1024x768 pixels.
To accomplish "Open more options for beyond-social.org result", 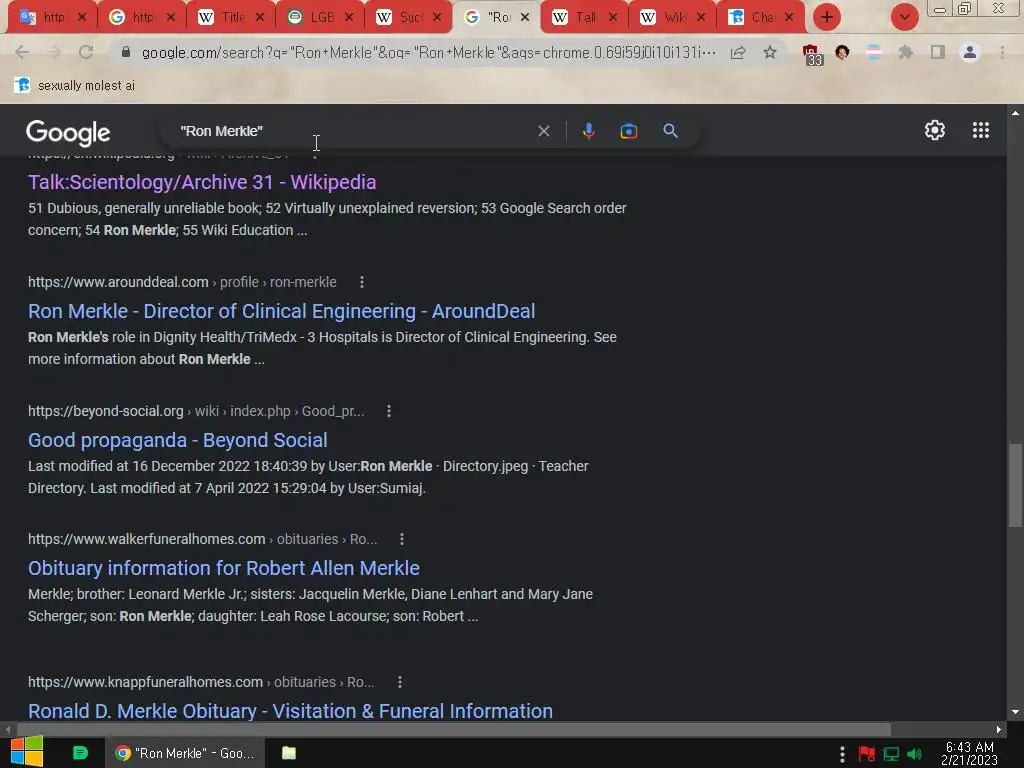I will [389, 411].
